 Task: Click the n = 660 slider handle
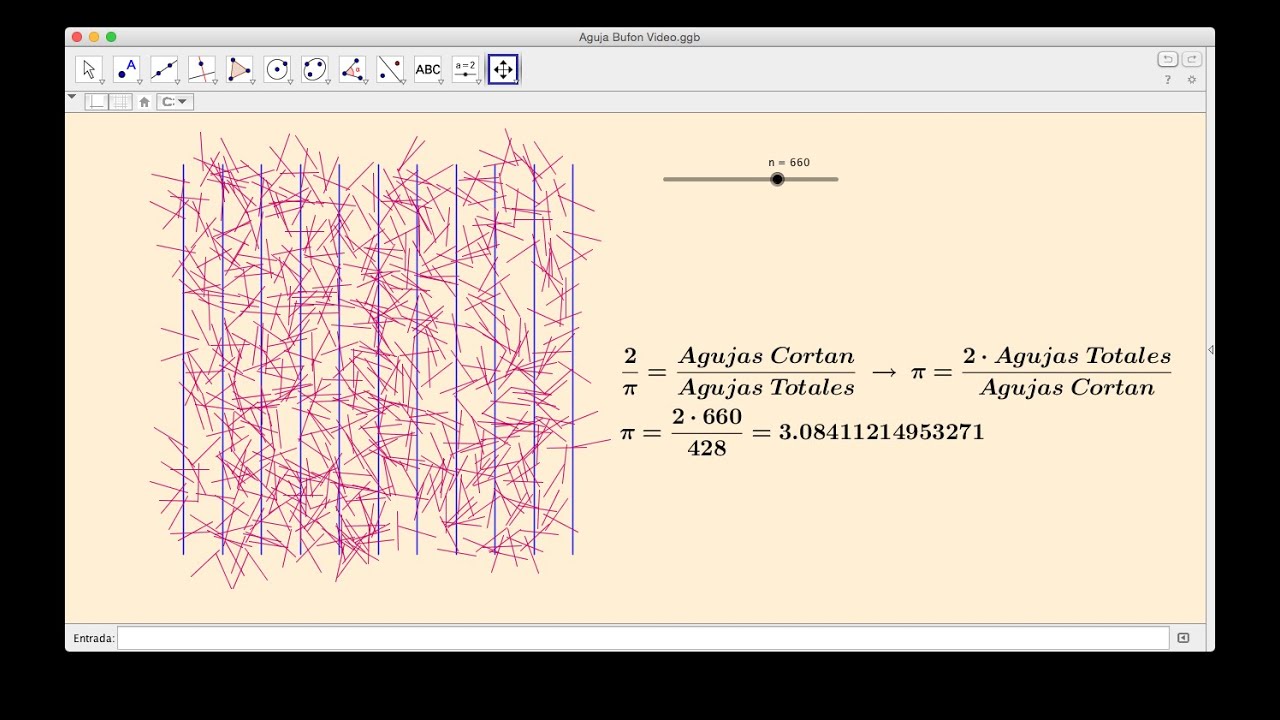777,179
